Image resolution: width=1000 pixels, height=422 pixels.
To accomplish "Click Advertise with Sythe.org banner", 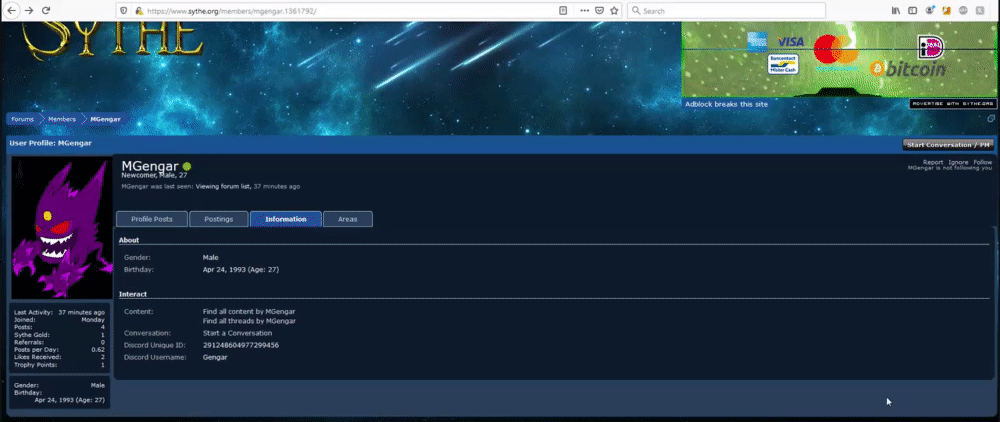I will (x=952, y=103).
